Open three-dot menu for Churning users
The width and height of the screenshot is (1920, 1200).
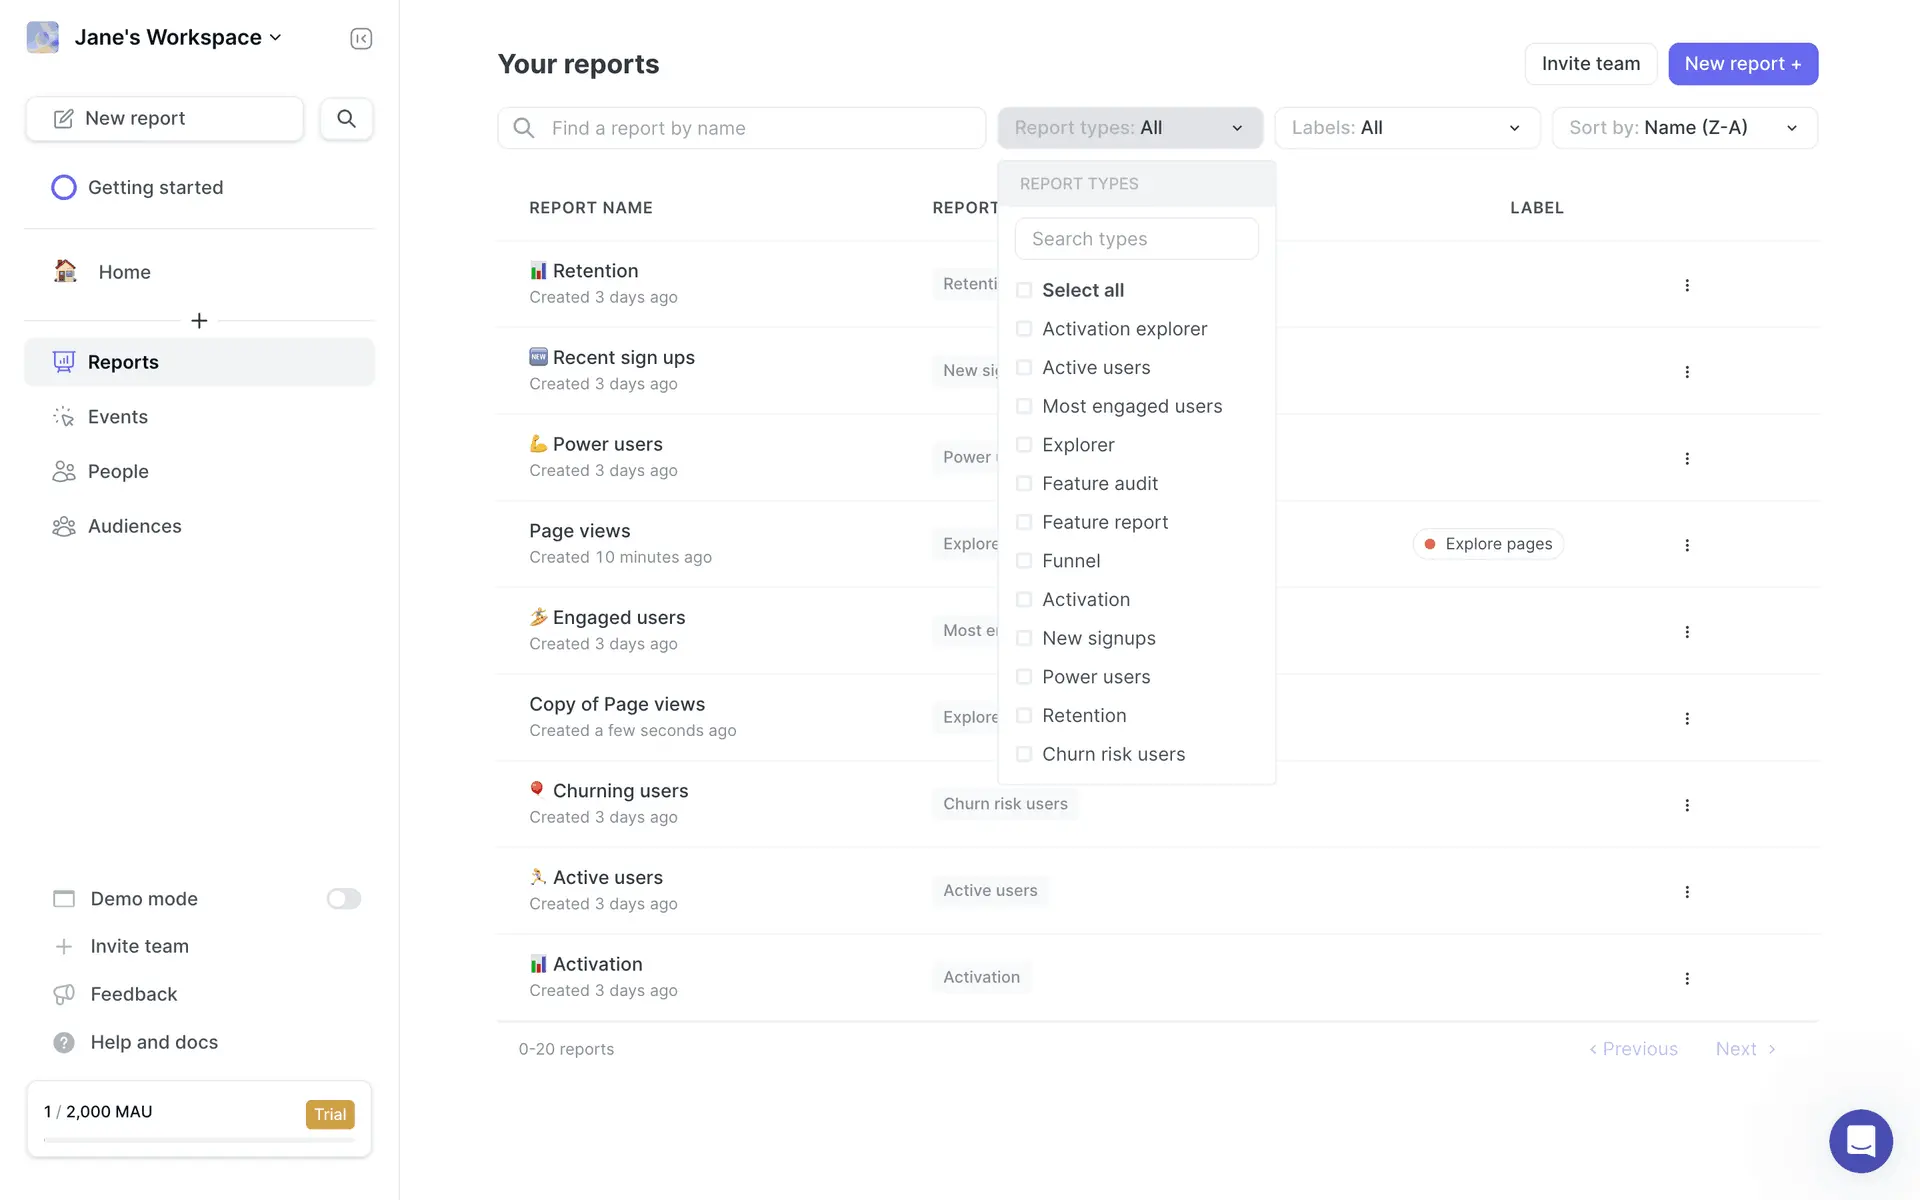(x=1687, y=805)
